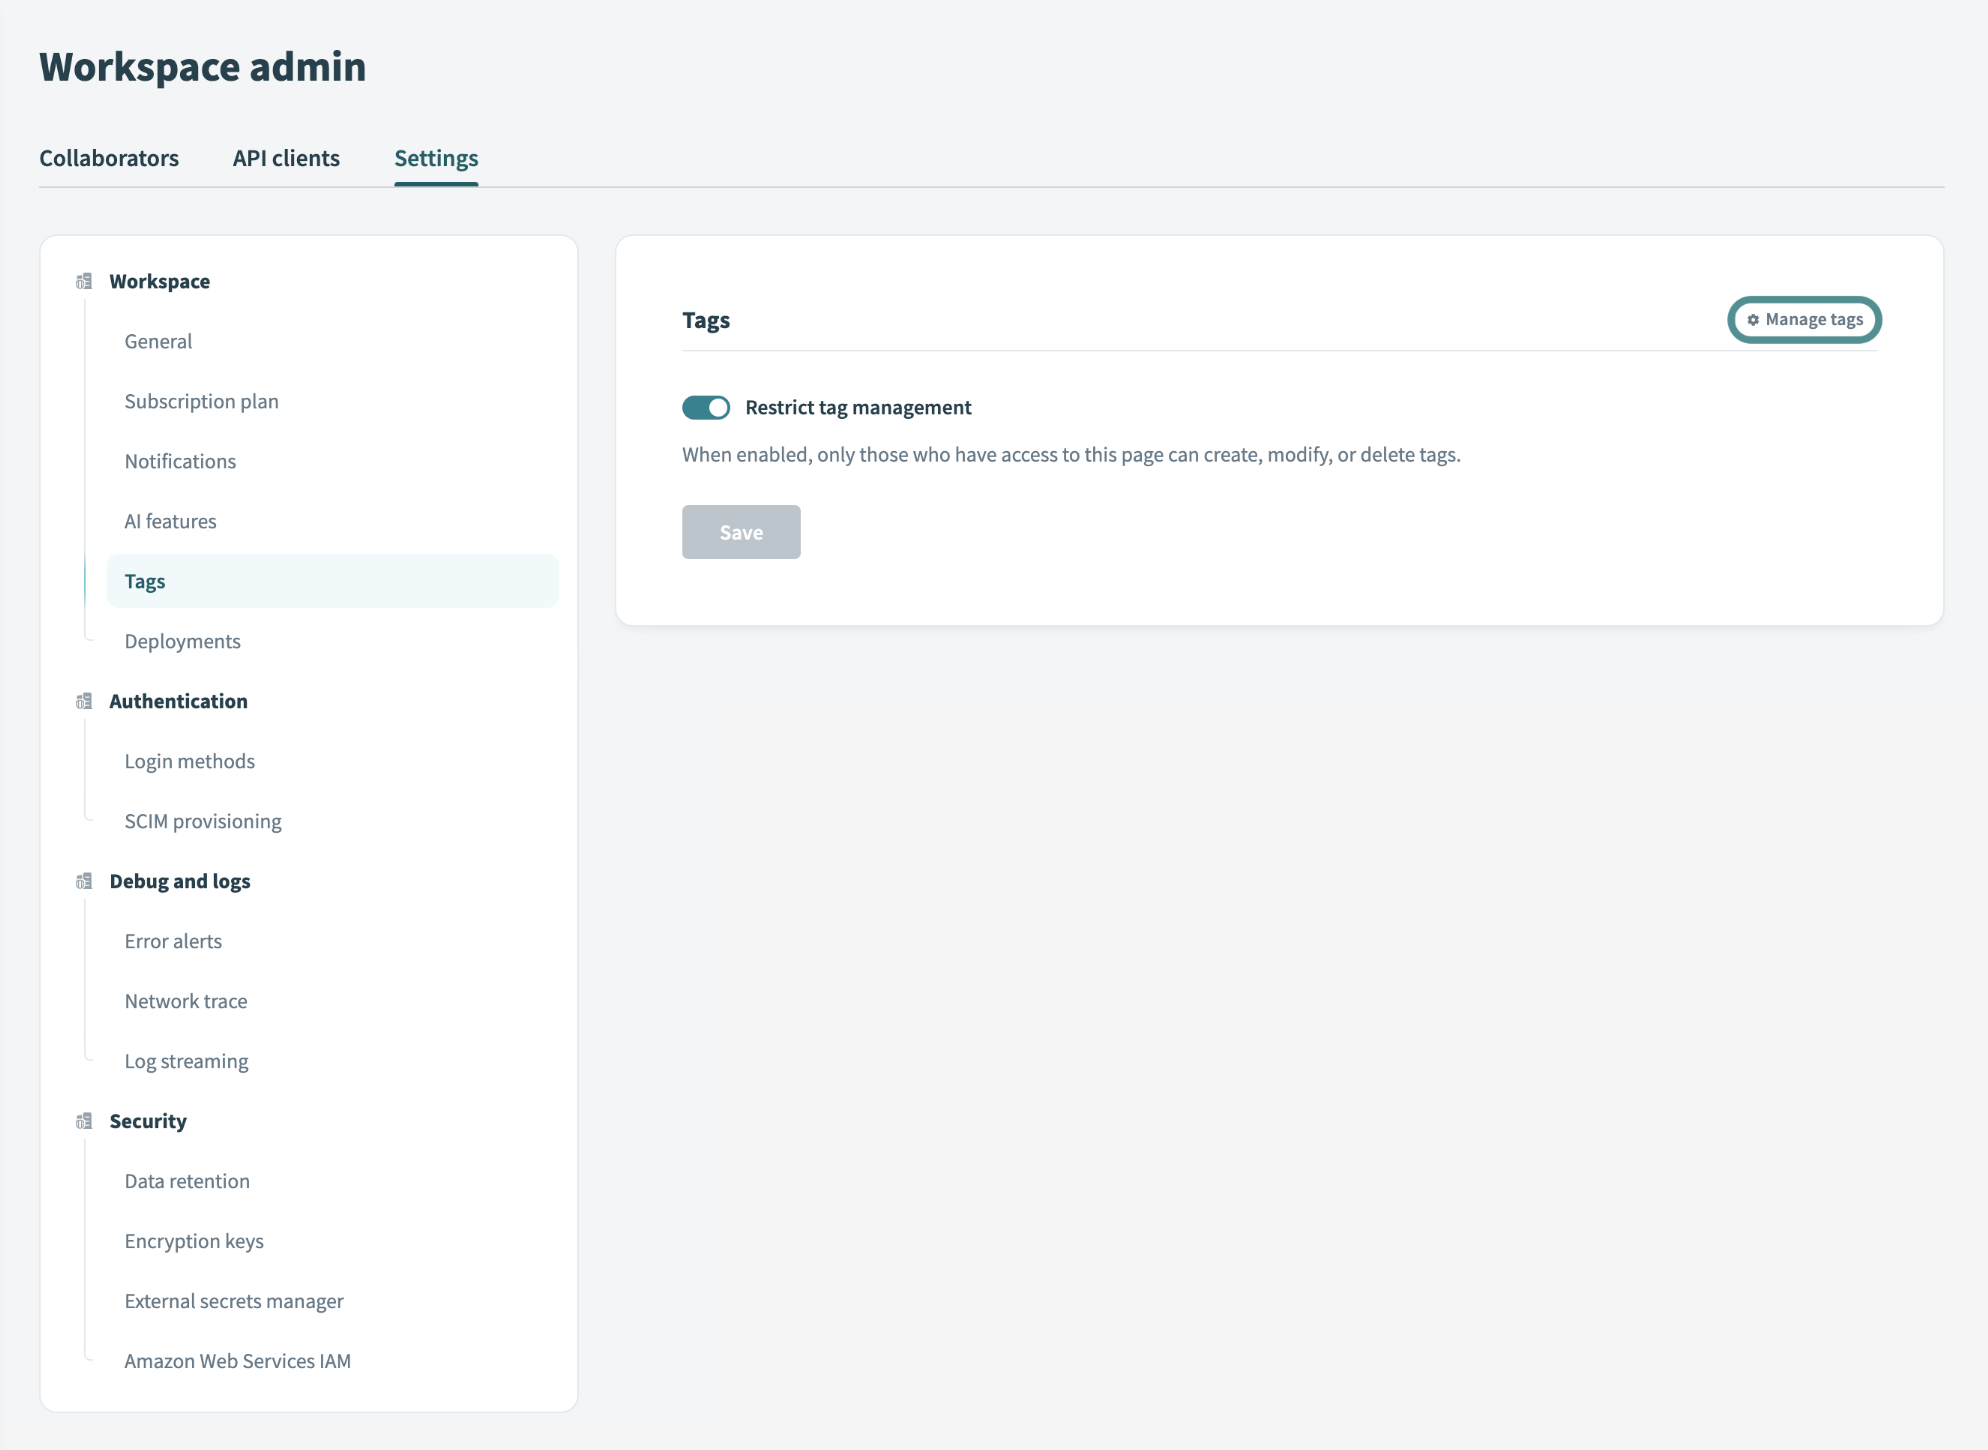Screen dimensions: 1988x1450
Task: Navigate to SCIM provisioning settings
Action: pos(202,820)
